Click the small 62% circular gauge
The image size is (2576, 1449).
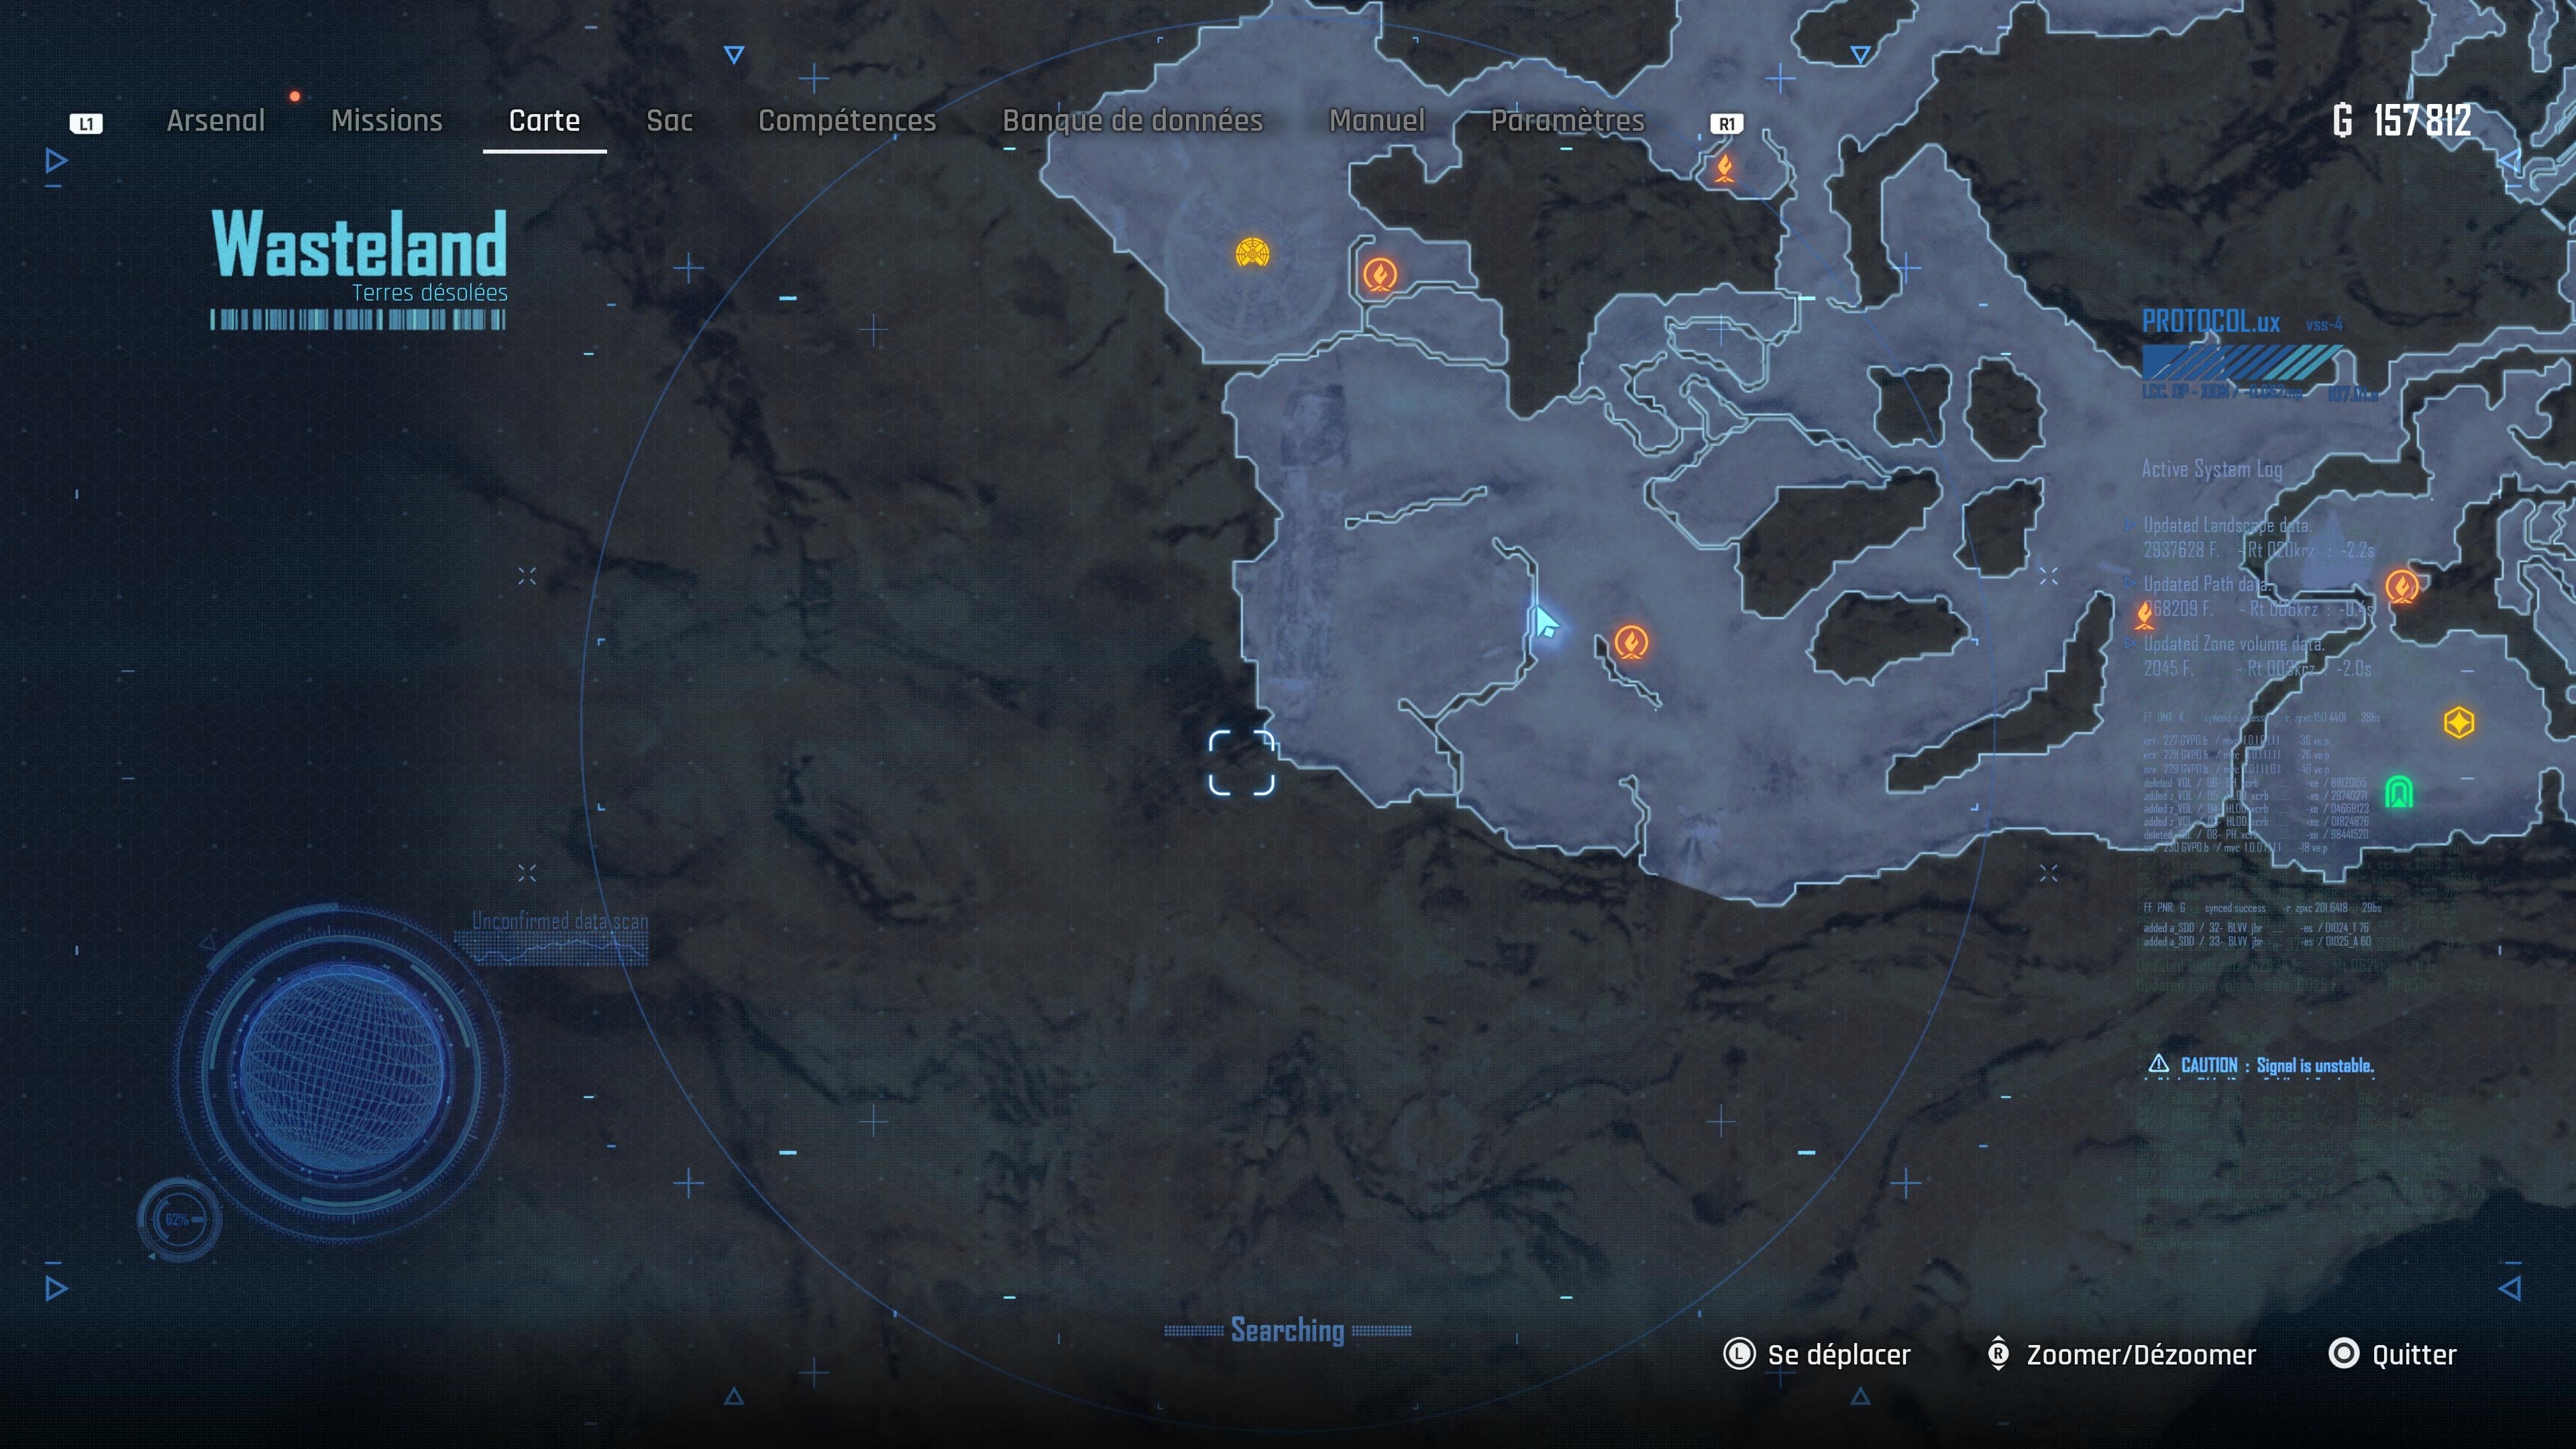point(180,1220)
